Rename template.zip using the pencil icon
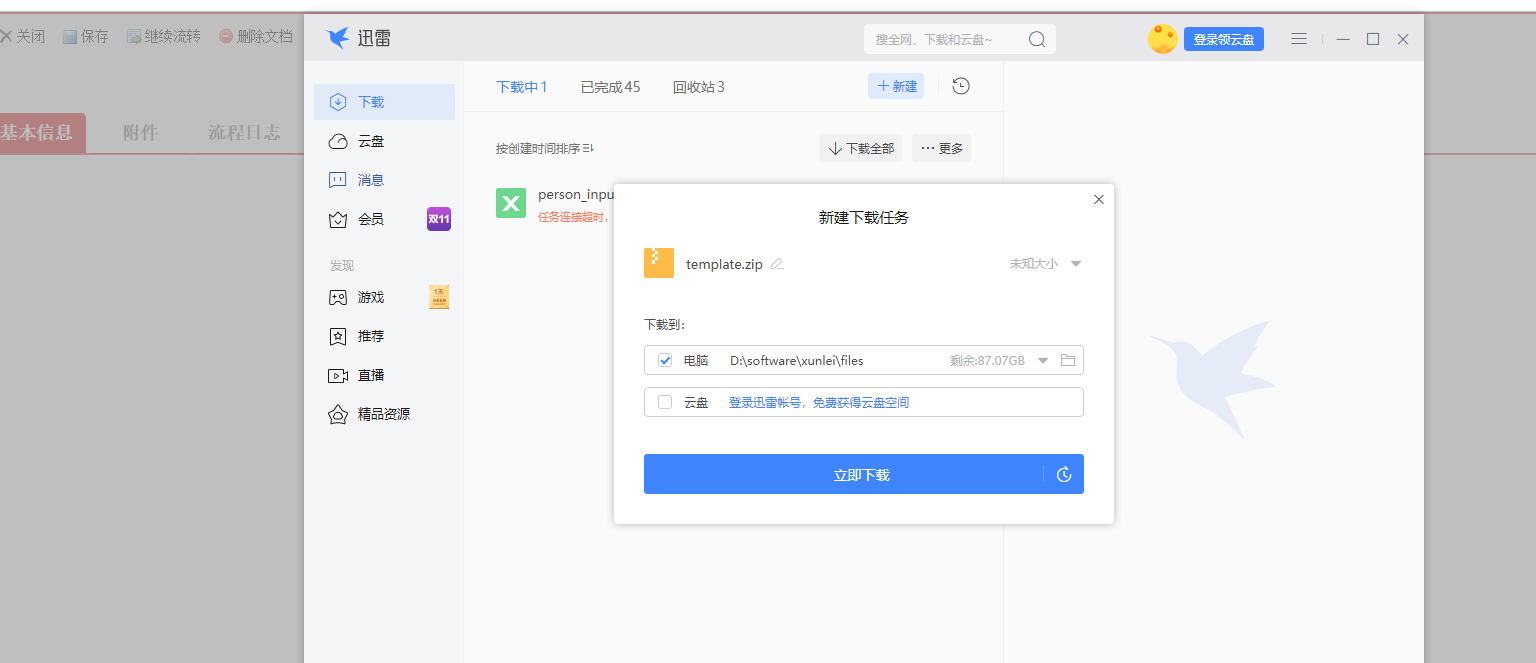 [775, 263]
